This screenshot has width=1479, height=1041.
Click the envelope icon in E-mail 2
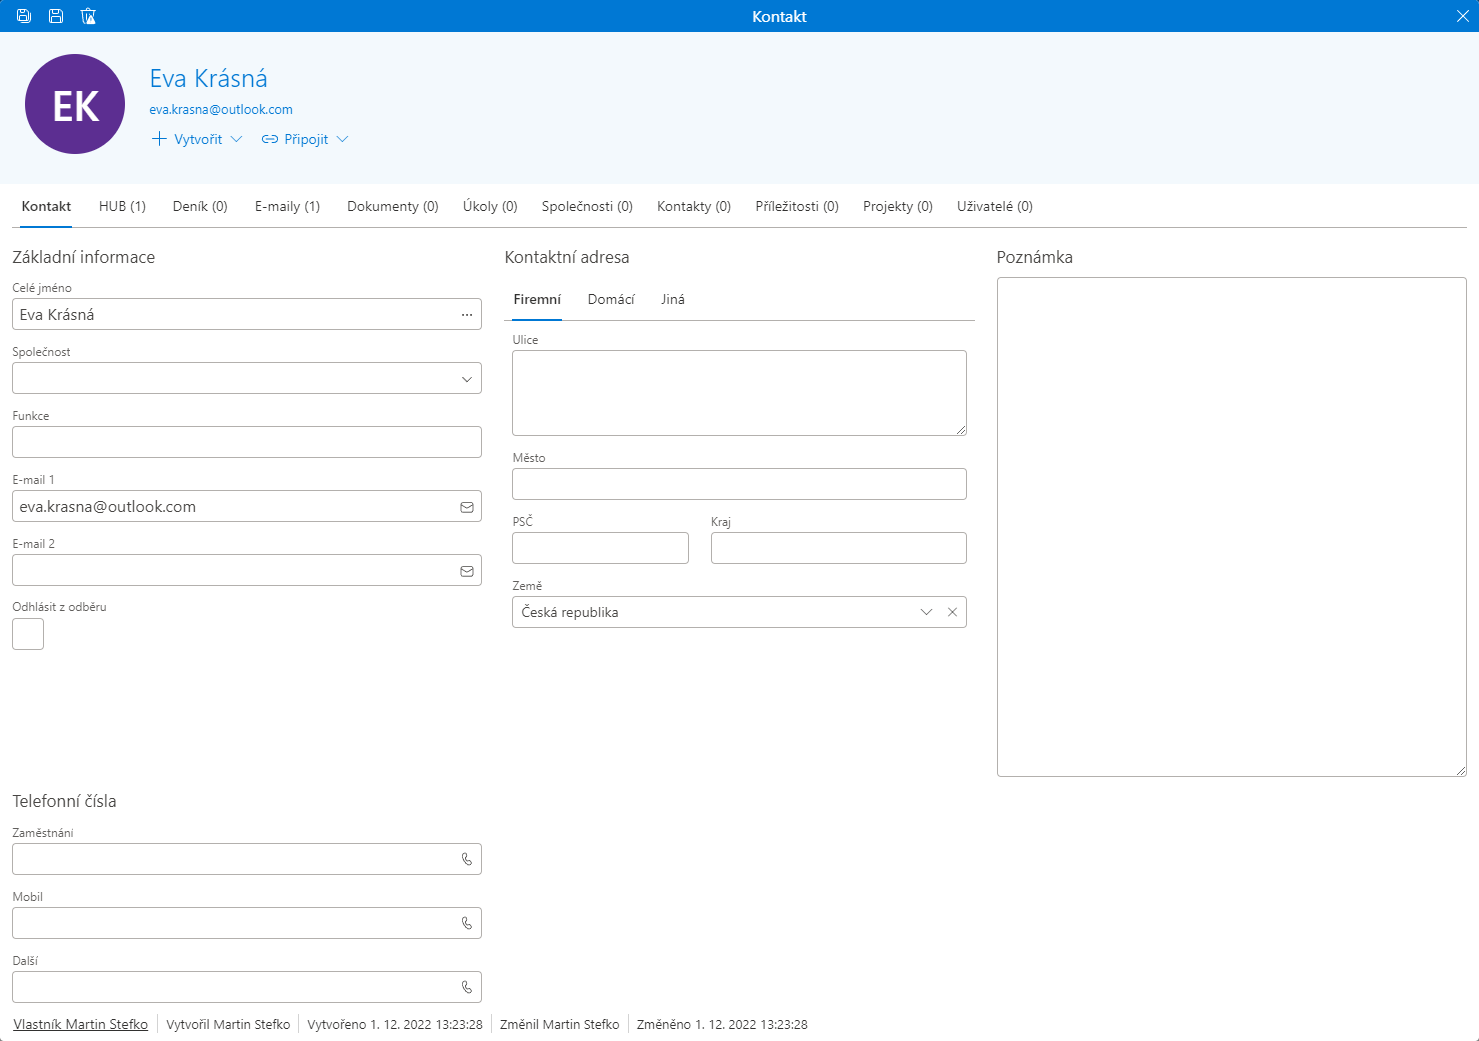point(466,571)
